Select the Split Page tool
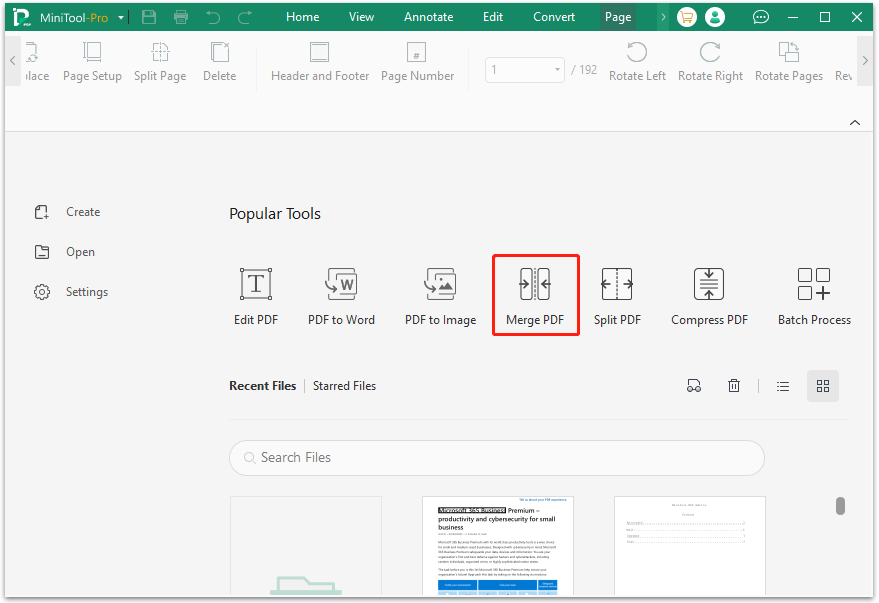 click(x=160, y=62)
